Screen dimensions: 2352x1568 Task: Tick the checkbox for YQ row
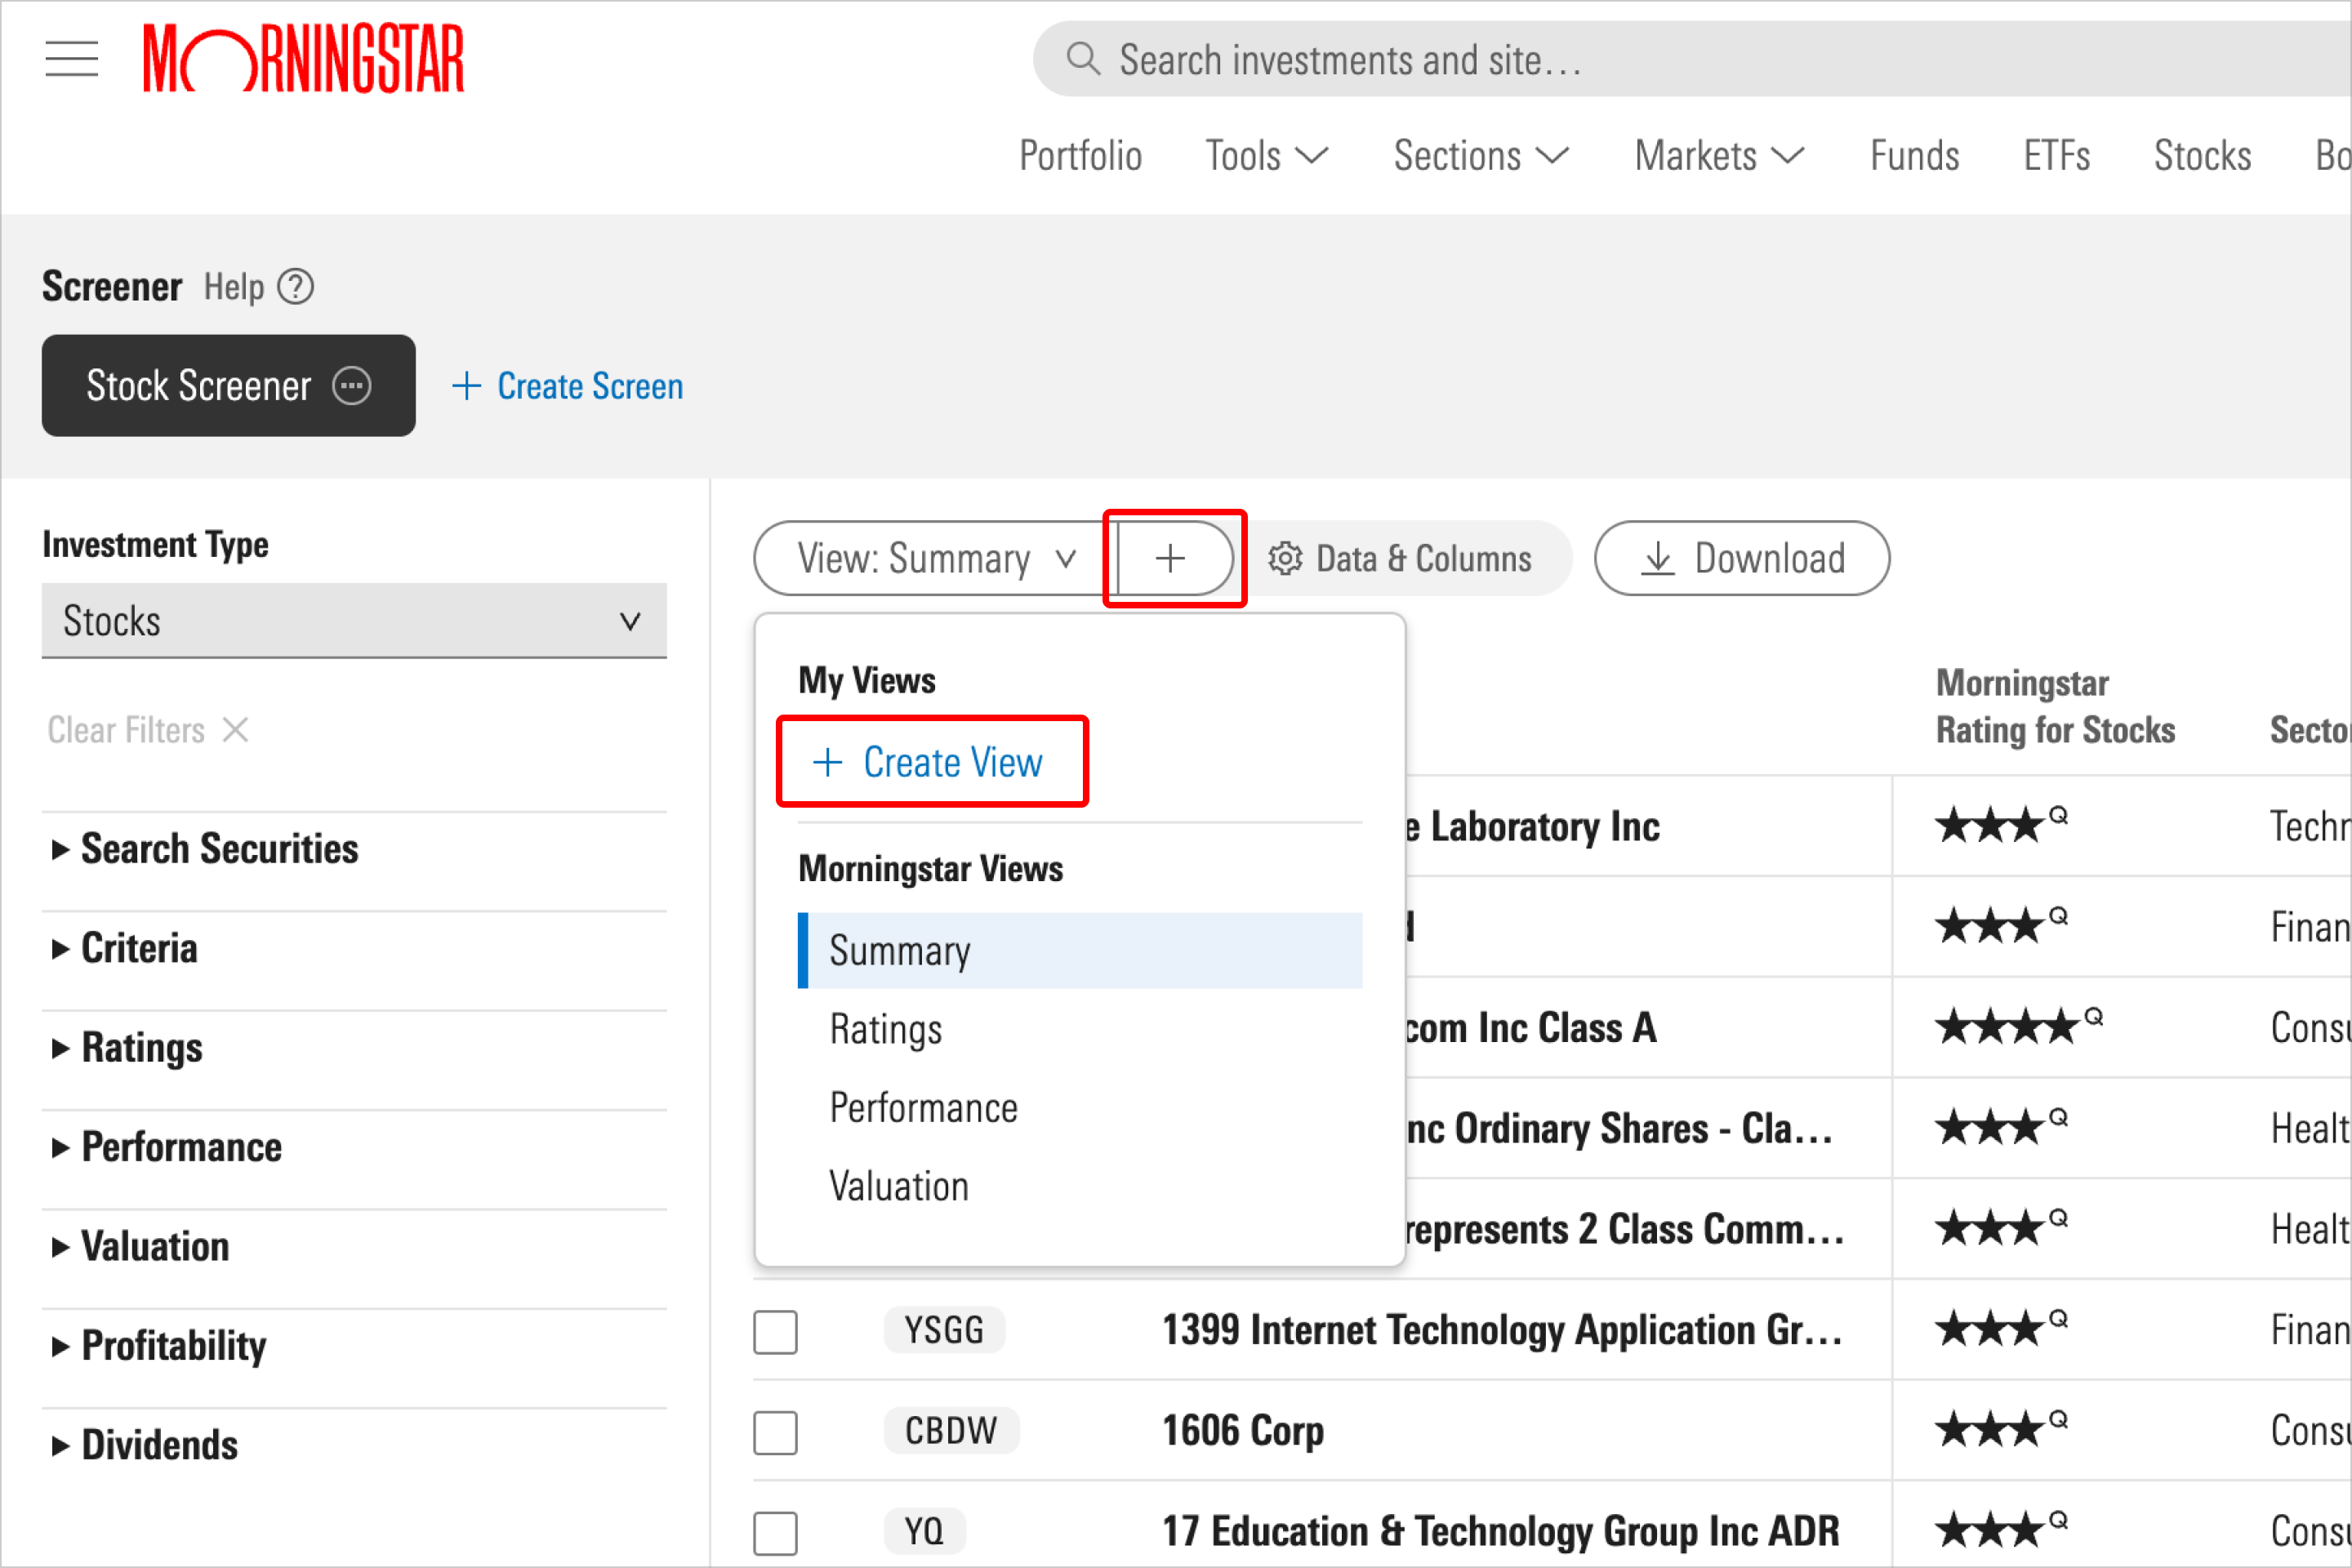click(x=776, y=1532)
